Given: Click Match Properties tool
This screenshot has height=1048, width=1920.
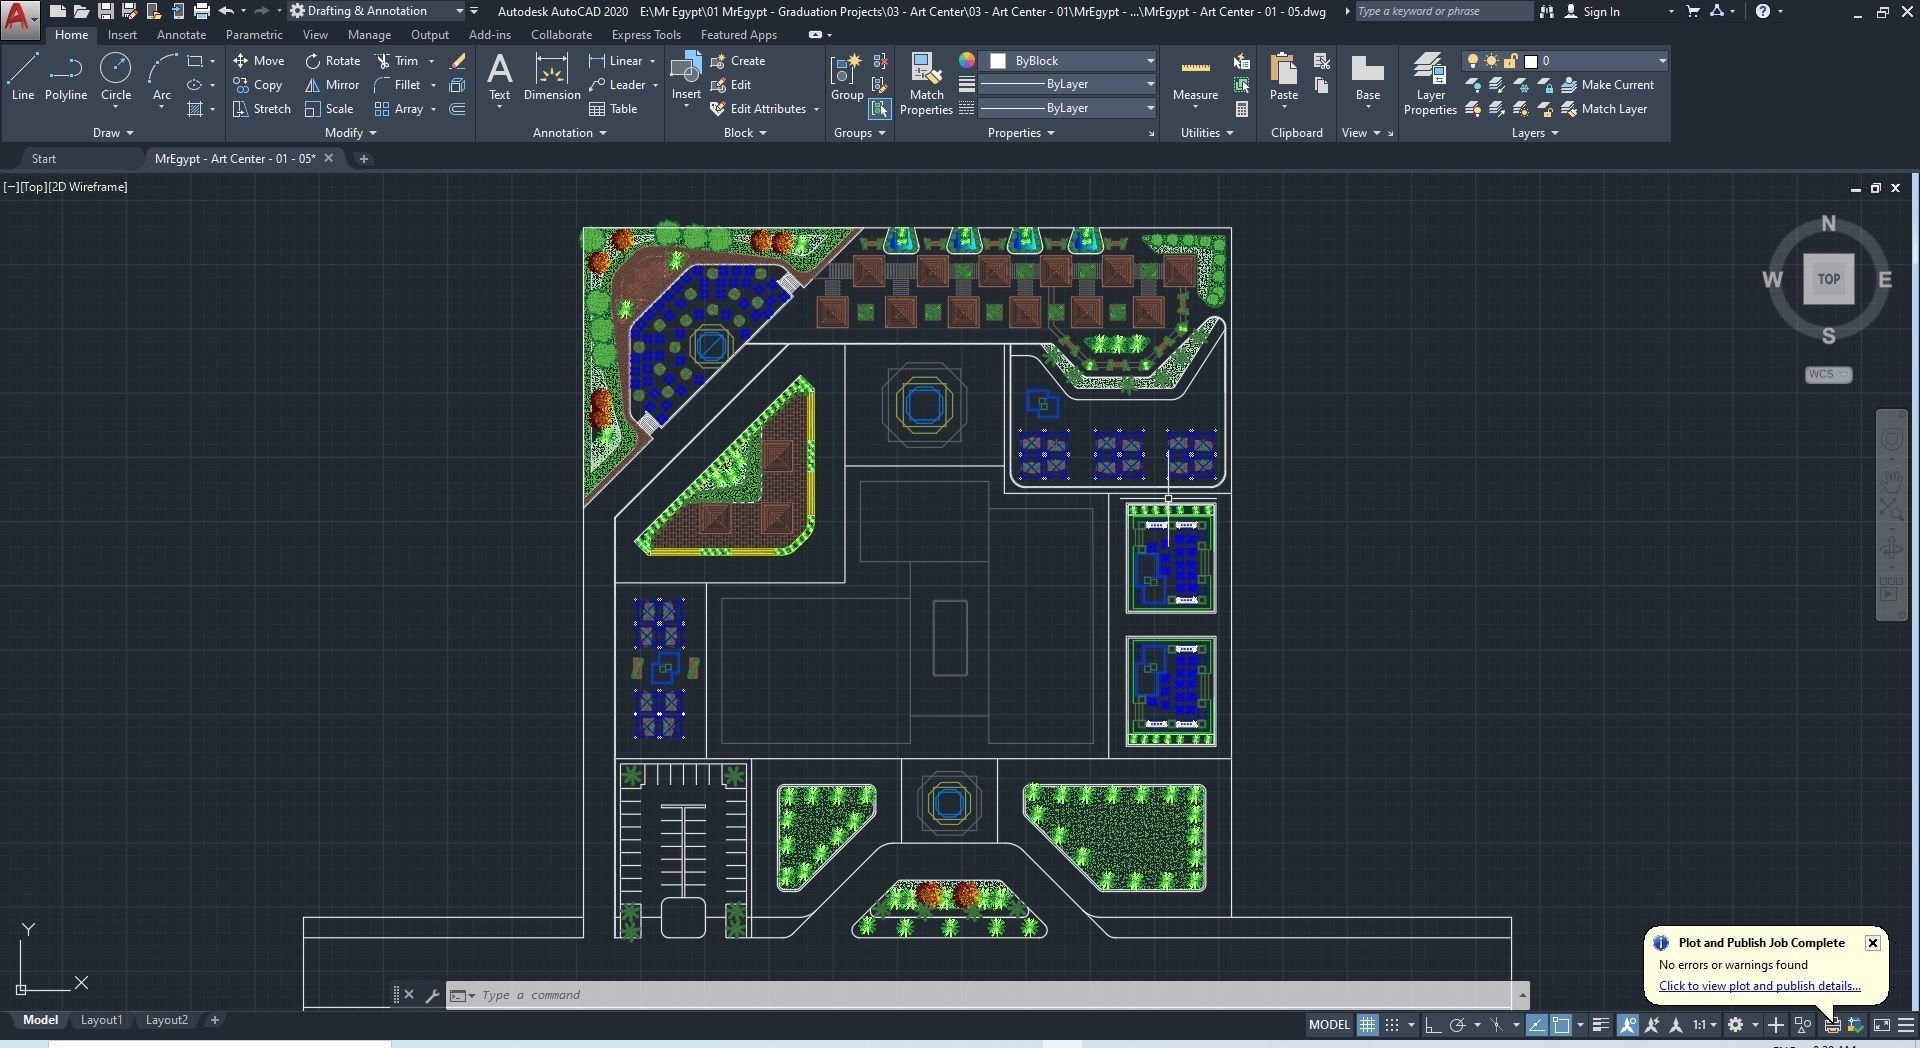Looking at the screenshot, I should coord(926,85).
